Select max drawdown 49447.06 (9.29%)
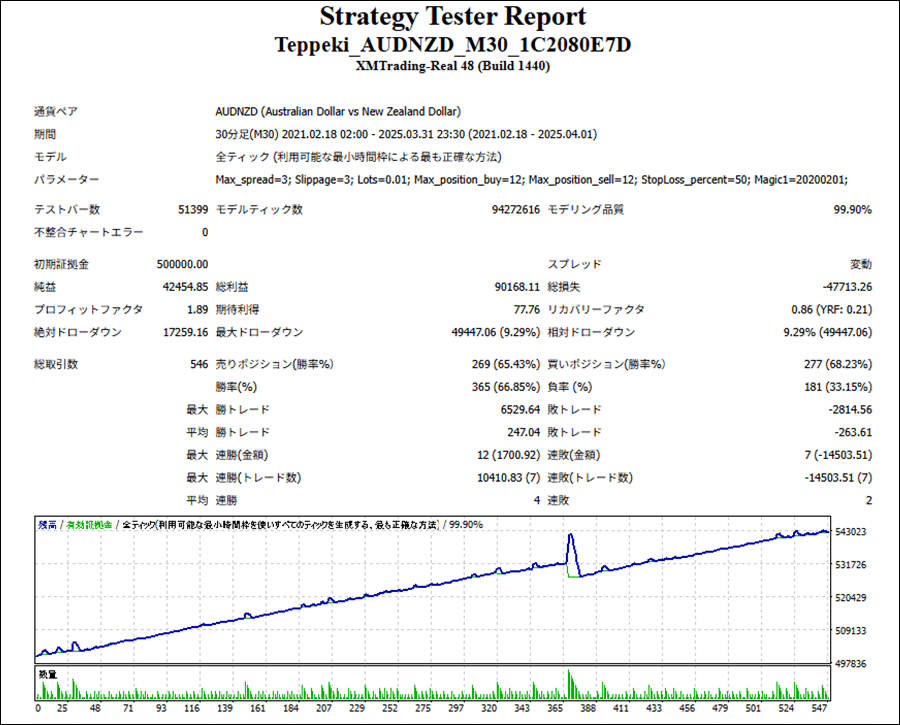900x725 pixels. pyautogui.click(x=496, y=332)
